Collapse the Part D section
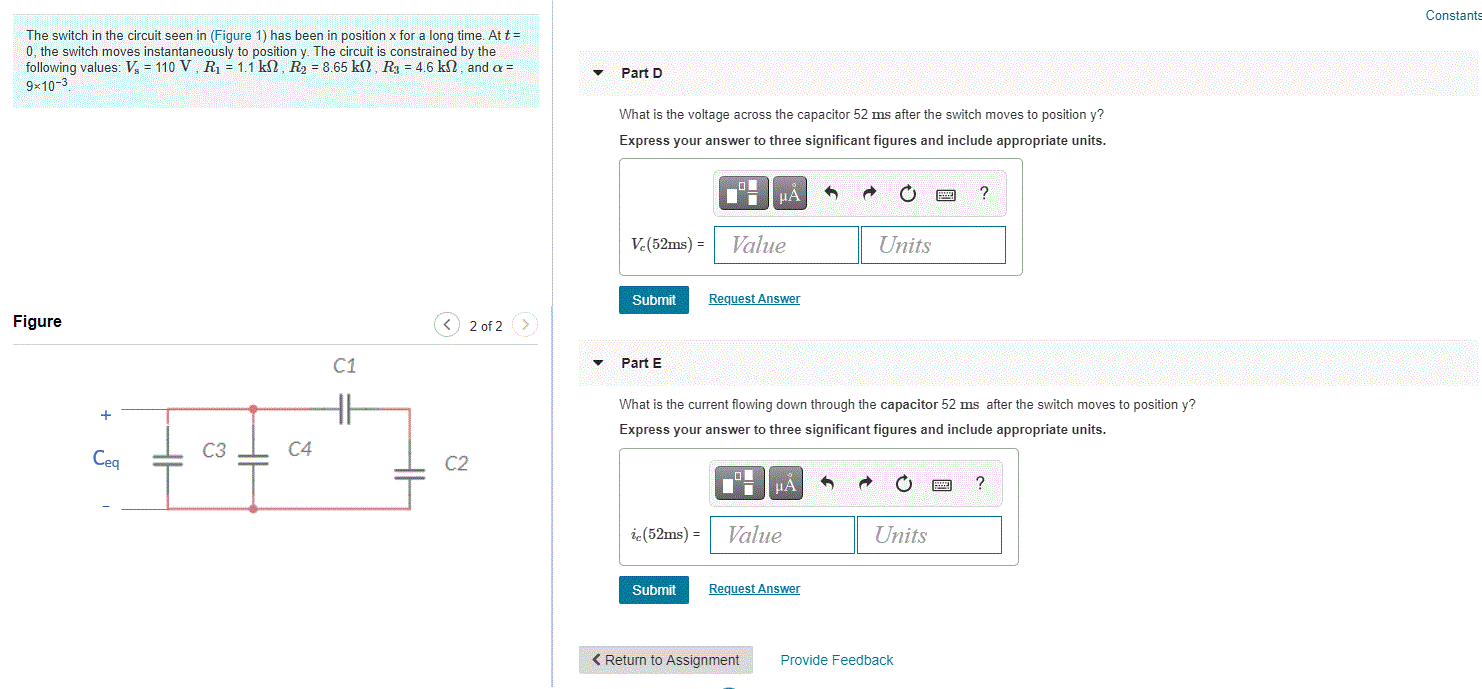The image size is (1482, 689). click(x=598, y=72)
